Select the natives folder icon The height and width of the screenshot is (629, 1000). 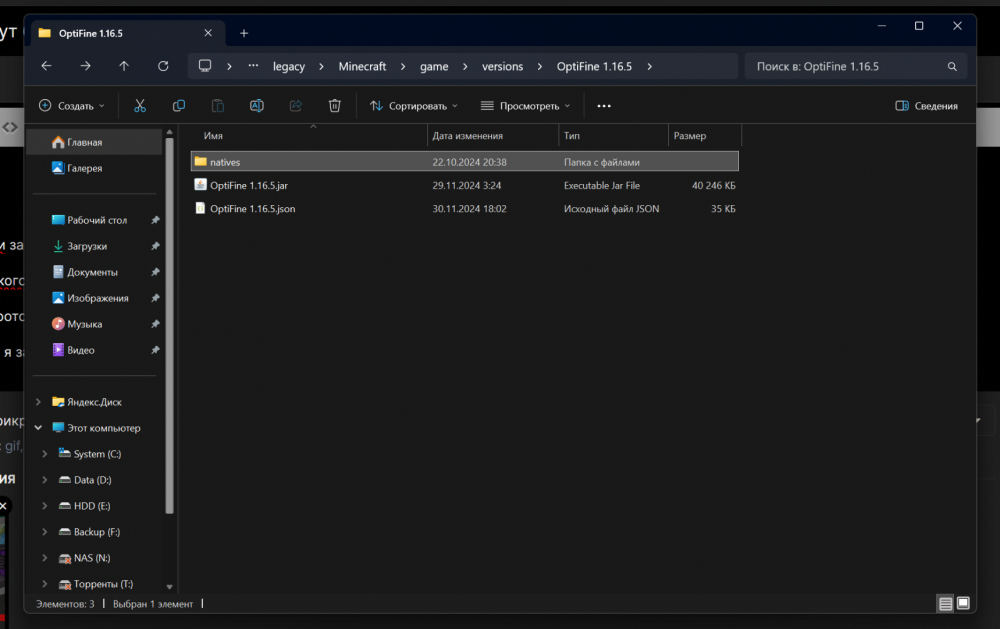tap(200, 161)
